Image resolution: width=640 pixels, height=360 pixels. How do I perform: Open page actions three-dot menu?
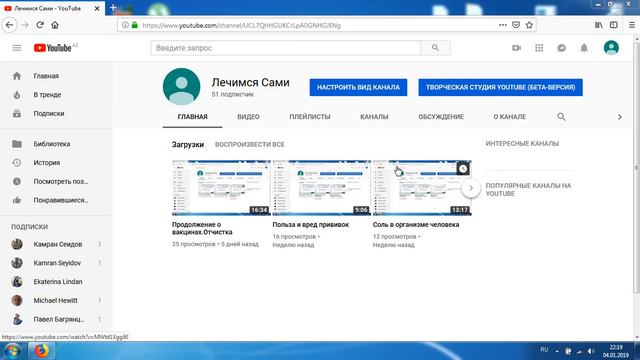pos(503,25)
